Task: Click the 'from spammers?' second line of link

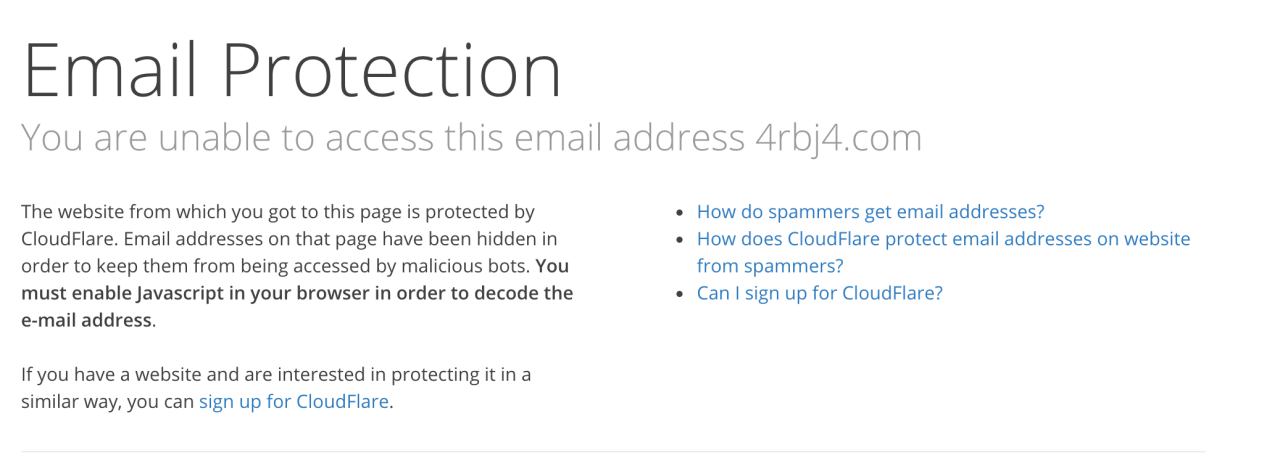Action: point(770,266)
